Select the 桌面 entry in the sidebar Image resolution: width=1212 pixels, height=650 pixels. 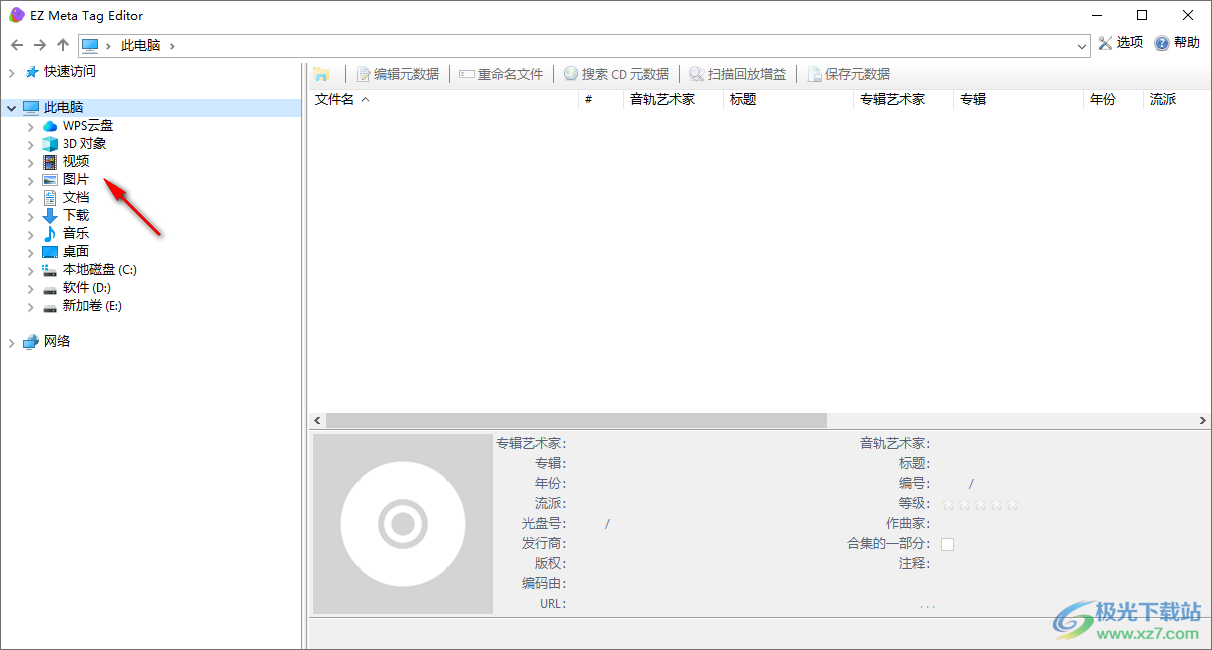73,251
